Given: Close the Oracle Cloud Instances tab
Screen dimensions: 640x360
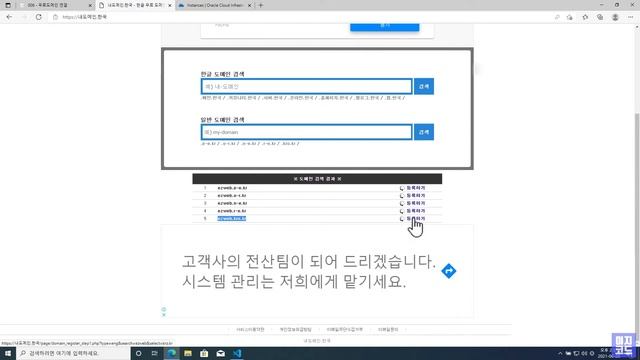Looking at the screenshot, I should click(249, 5).
